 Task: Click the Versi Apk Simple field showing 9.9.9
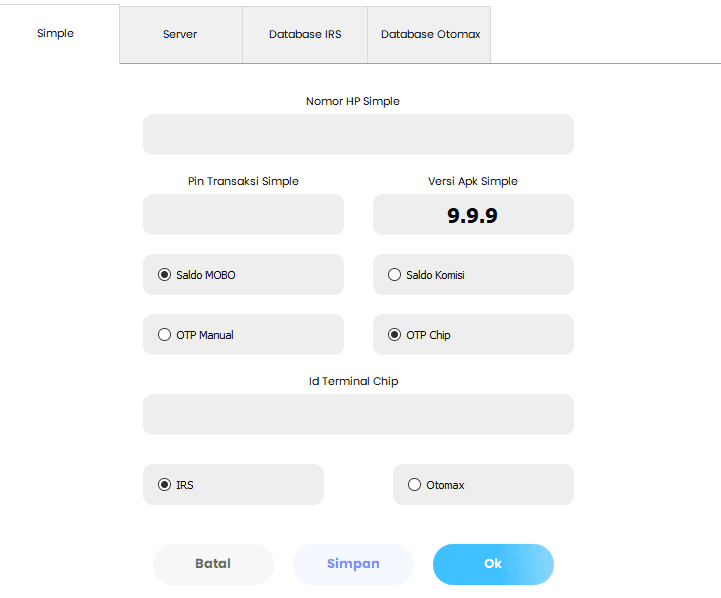click(473, 215)
